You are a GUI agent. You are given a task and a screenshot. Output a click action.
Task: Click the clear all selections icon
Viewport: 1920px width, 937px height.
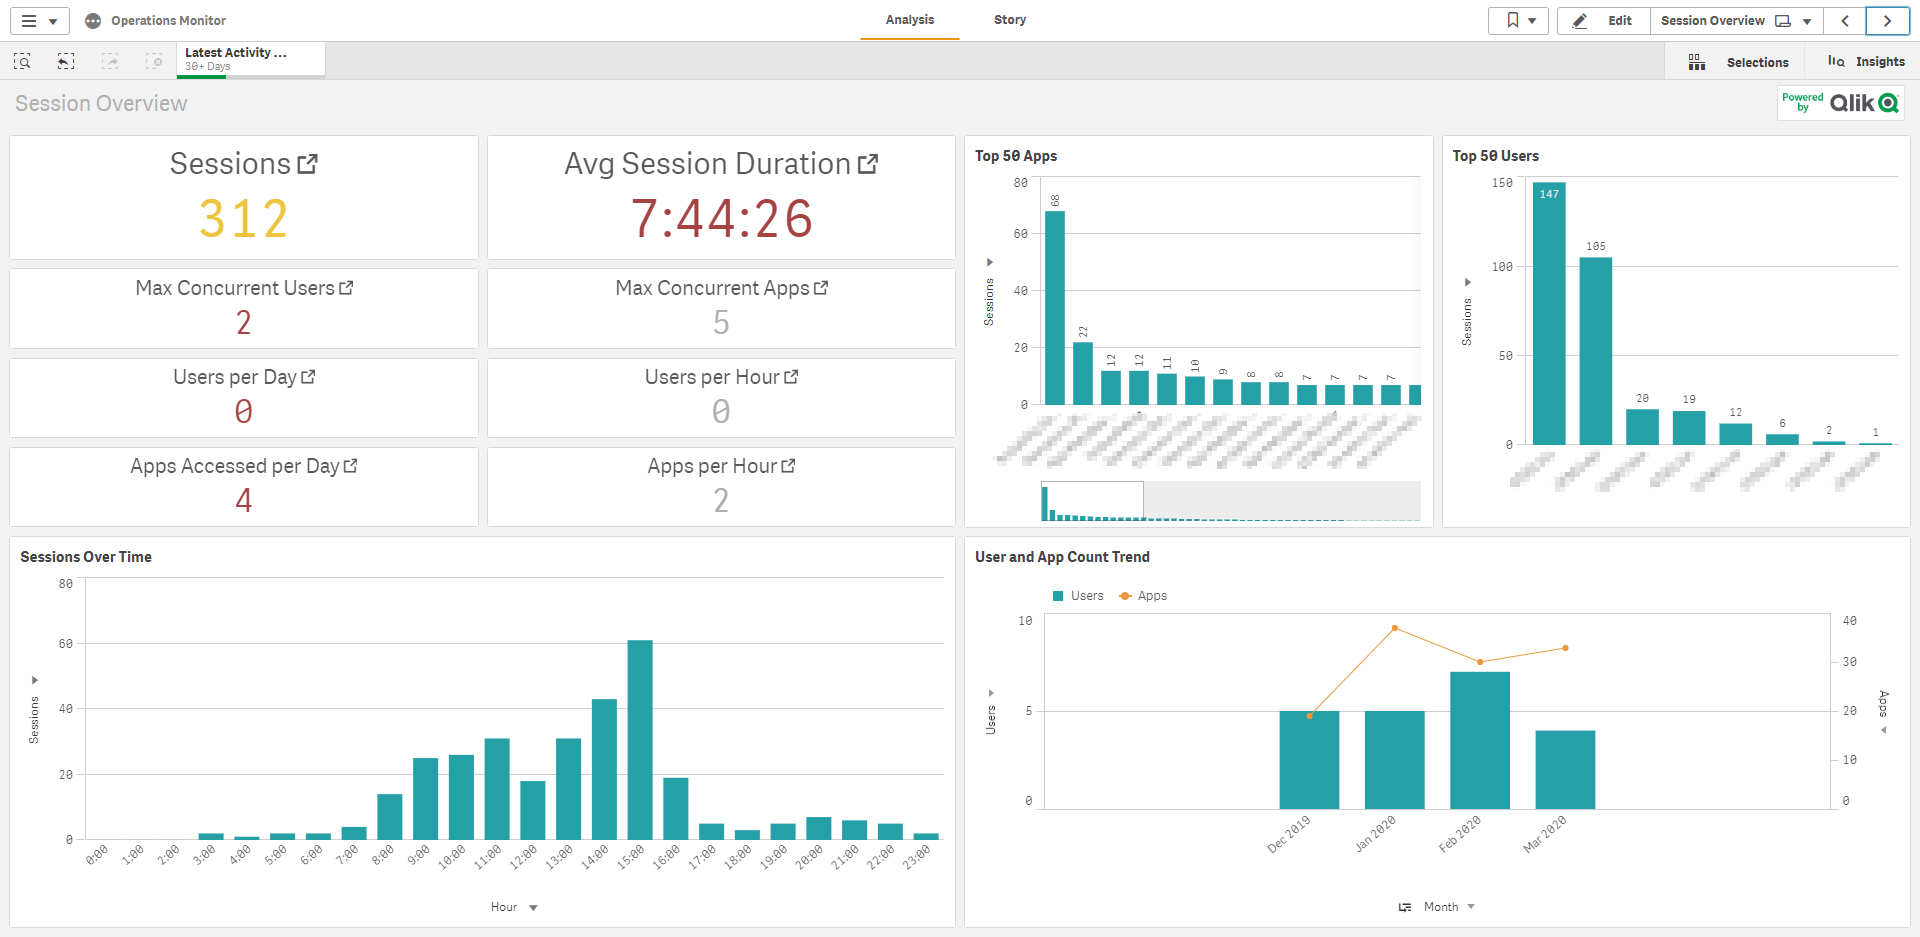tap(154, 62)
